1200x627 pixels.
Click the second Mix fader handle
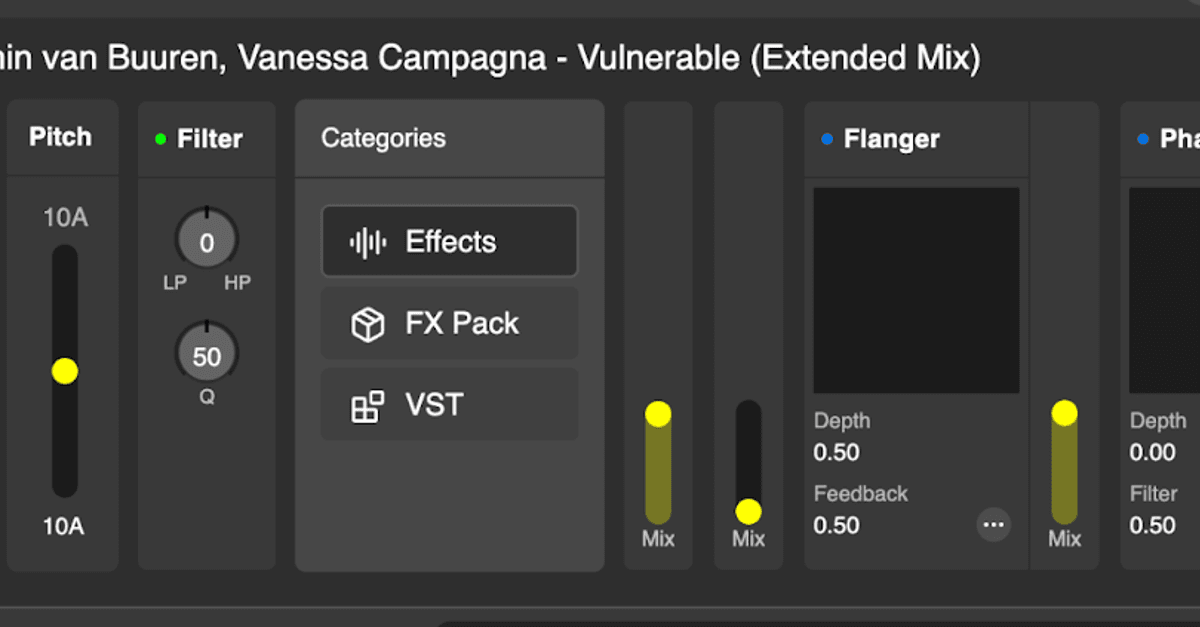pos(748,514)
